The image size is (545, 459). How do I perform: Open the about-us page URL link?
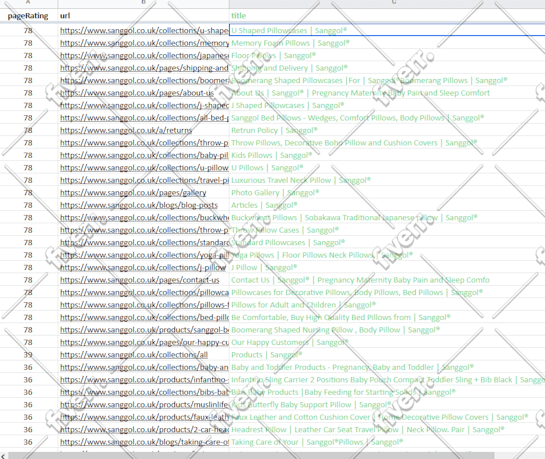point(137,93)
